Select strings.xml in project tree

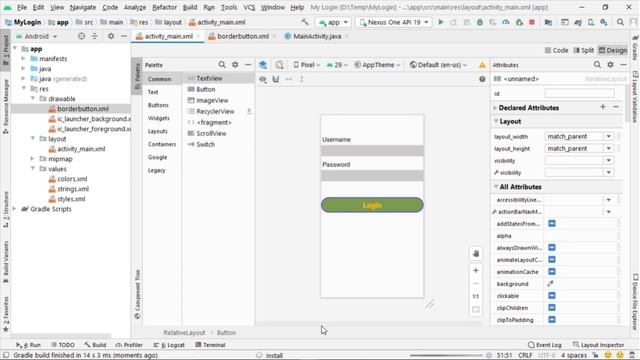73,189
